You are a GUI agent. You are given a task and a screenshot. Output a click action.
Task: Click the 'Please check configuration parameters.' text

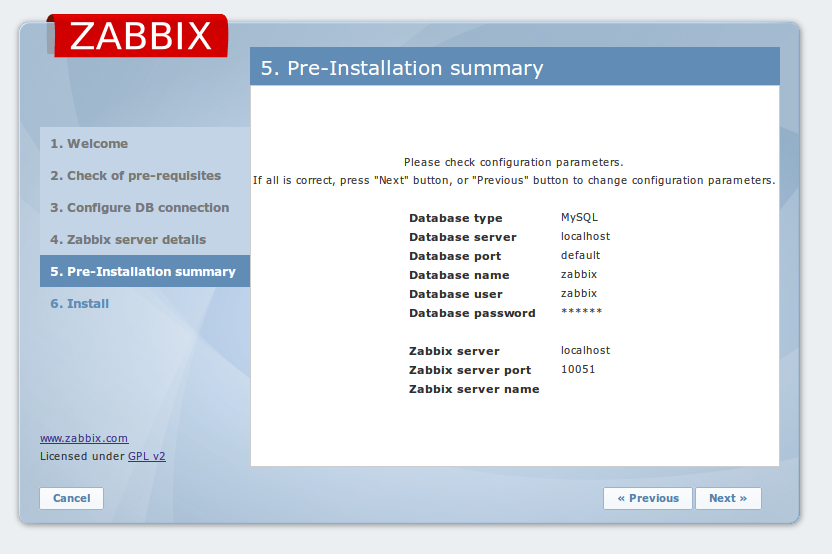click(514, 162)
